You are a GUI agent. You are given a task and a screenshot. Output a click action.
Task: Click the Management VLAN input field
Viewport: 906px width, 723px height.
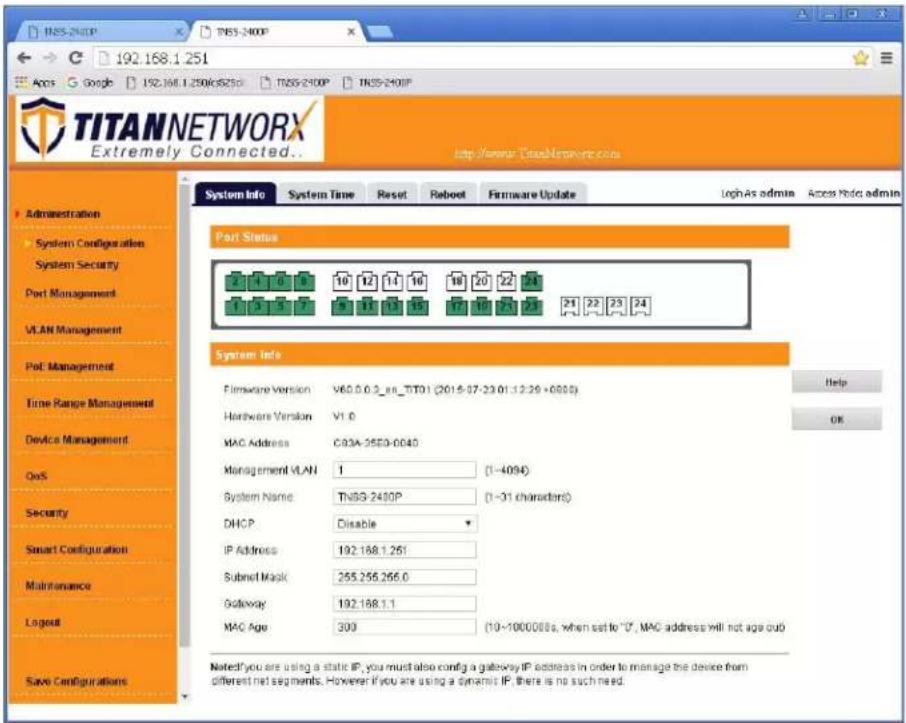click(x=404, y=470)
